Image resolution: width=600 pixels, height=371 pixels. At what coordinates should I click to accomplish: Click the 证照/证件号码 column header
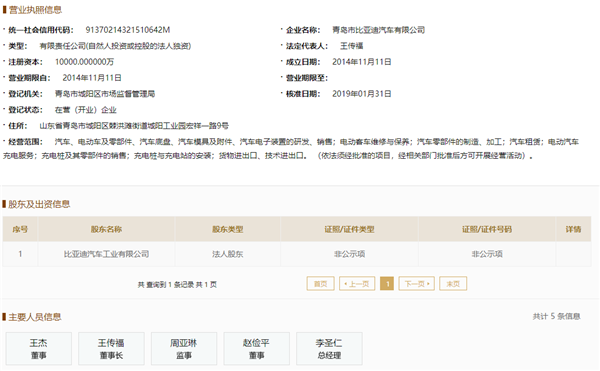pyautogui.click(x=487, y=229)
